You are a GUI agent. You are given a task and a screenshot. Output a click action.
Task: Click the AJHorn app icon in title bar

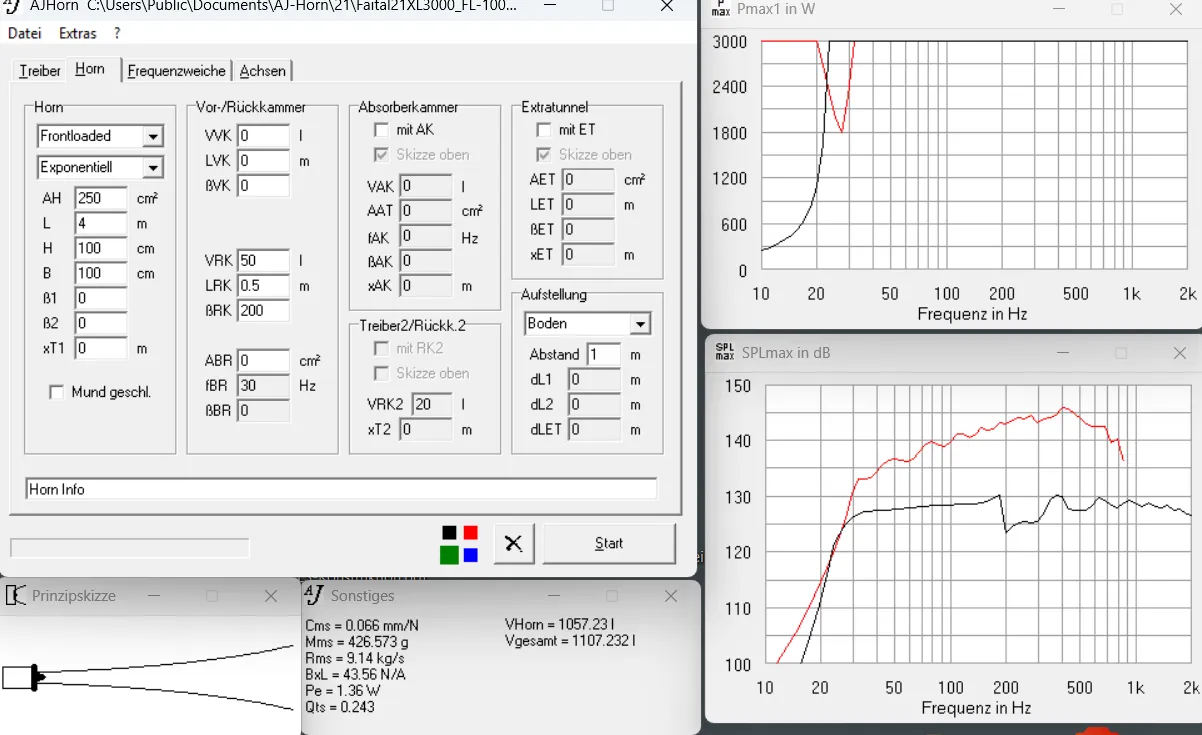(x=13, y=6)
